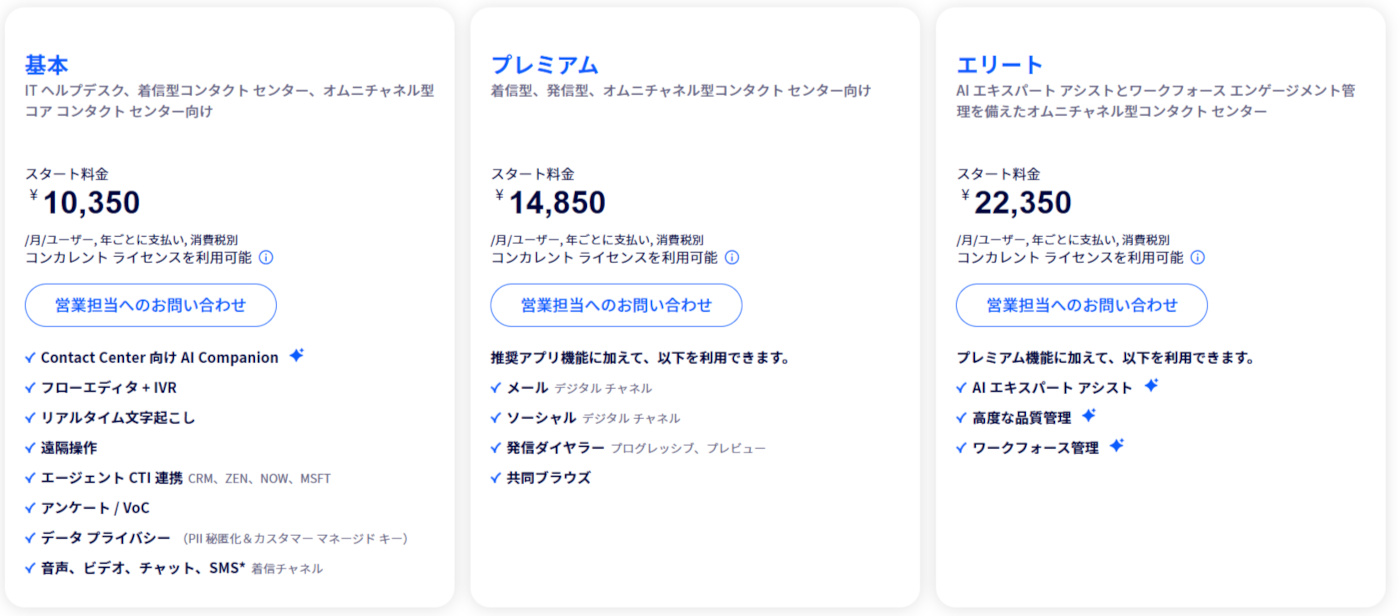Select the エリート plan title

coord(1000,65)
